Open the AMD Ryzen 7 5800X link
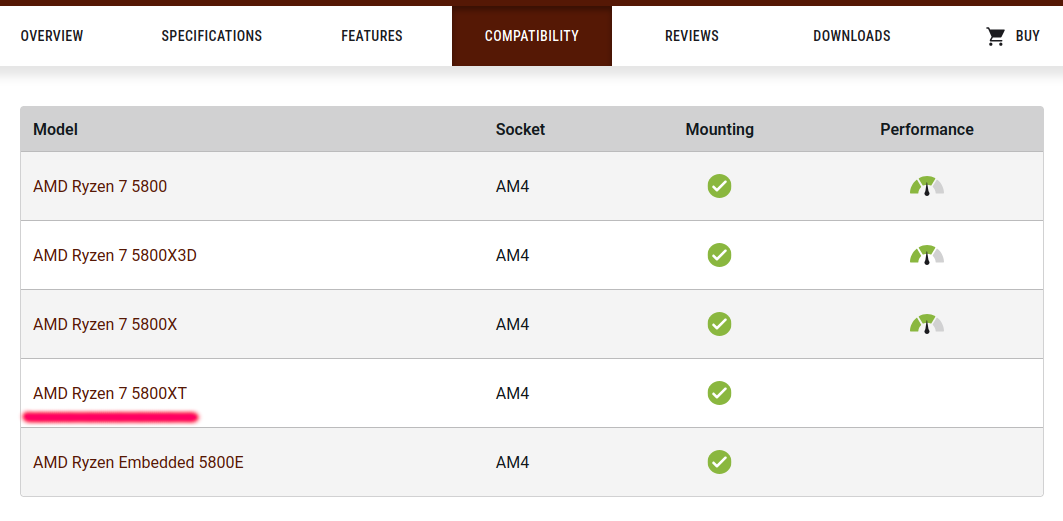 (105, 325)
